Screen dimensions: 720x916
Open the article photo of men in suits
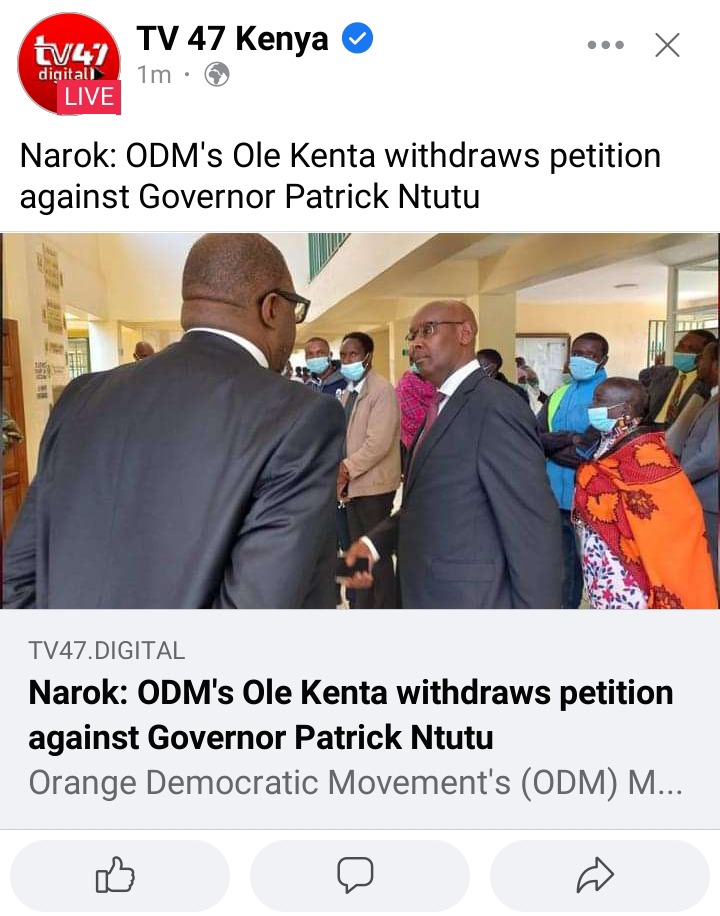tap(360, 421)
